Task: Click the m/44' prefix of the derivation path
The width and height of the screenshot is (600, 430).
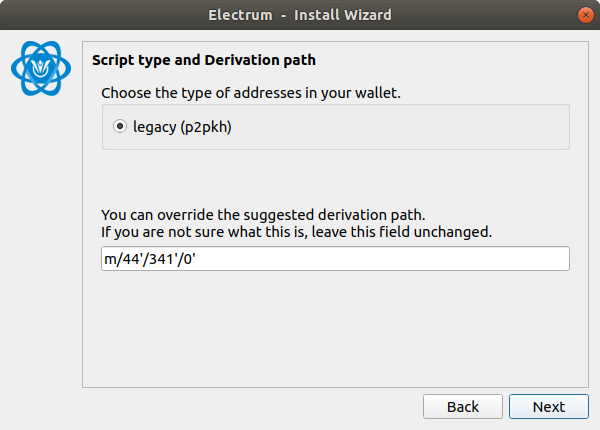Action: pyautogui.click(x=122, y=259)
